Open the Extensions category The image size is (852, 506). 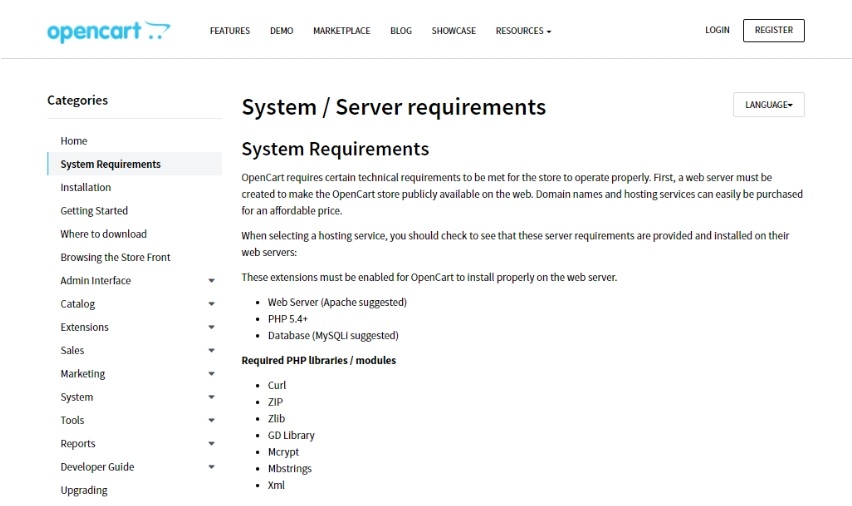tap(84, 327)
